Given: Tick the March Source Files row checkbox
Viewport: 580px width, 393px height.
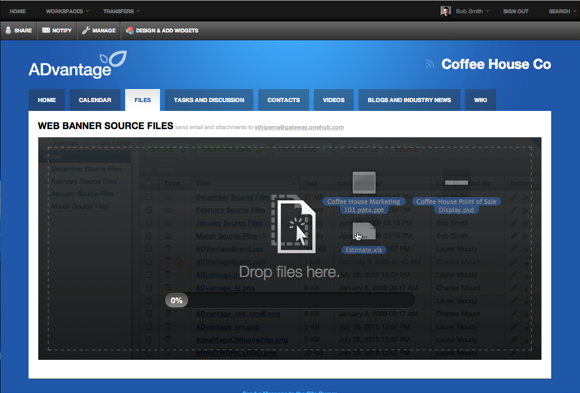Looking at the screenshot, I should click(x=149, y=236).
